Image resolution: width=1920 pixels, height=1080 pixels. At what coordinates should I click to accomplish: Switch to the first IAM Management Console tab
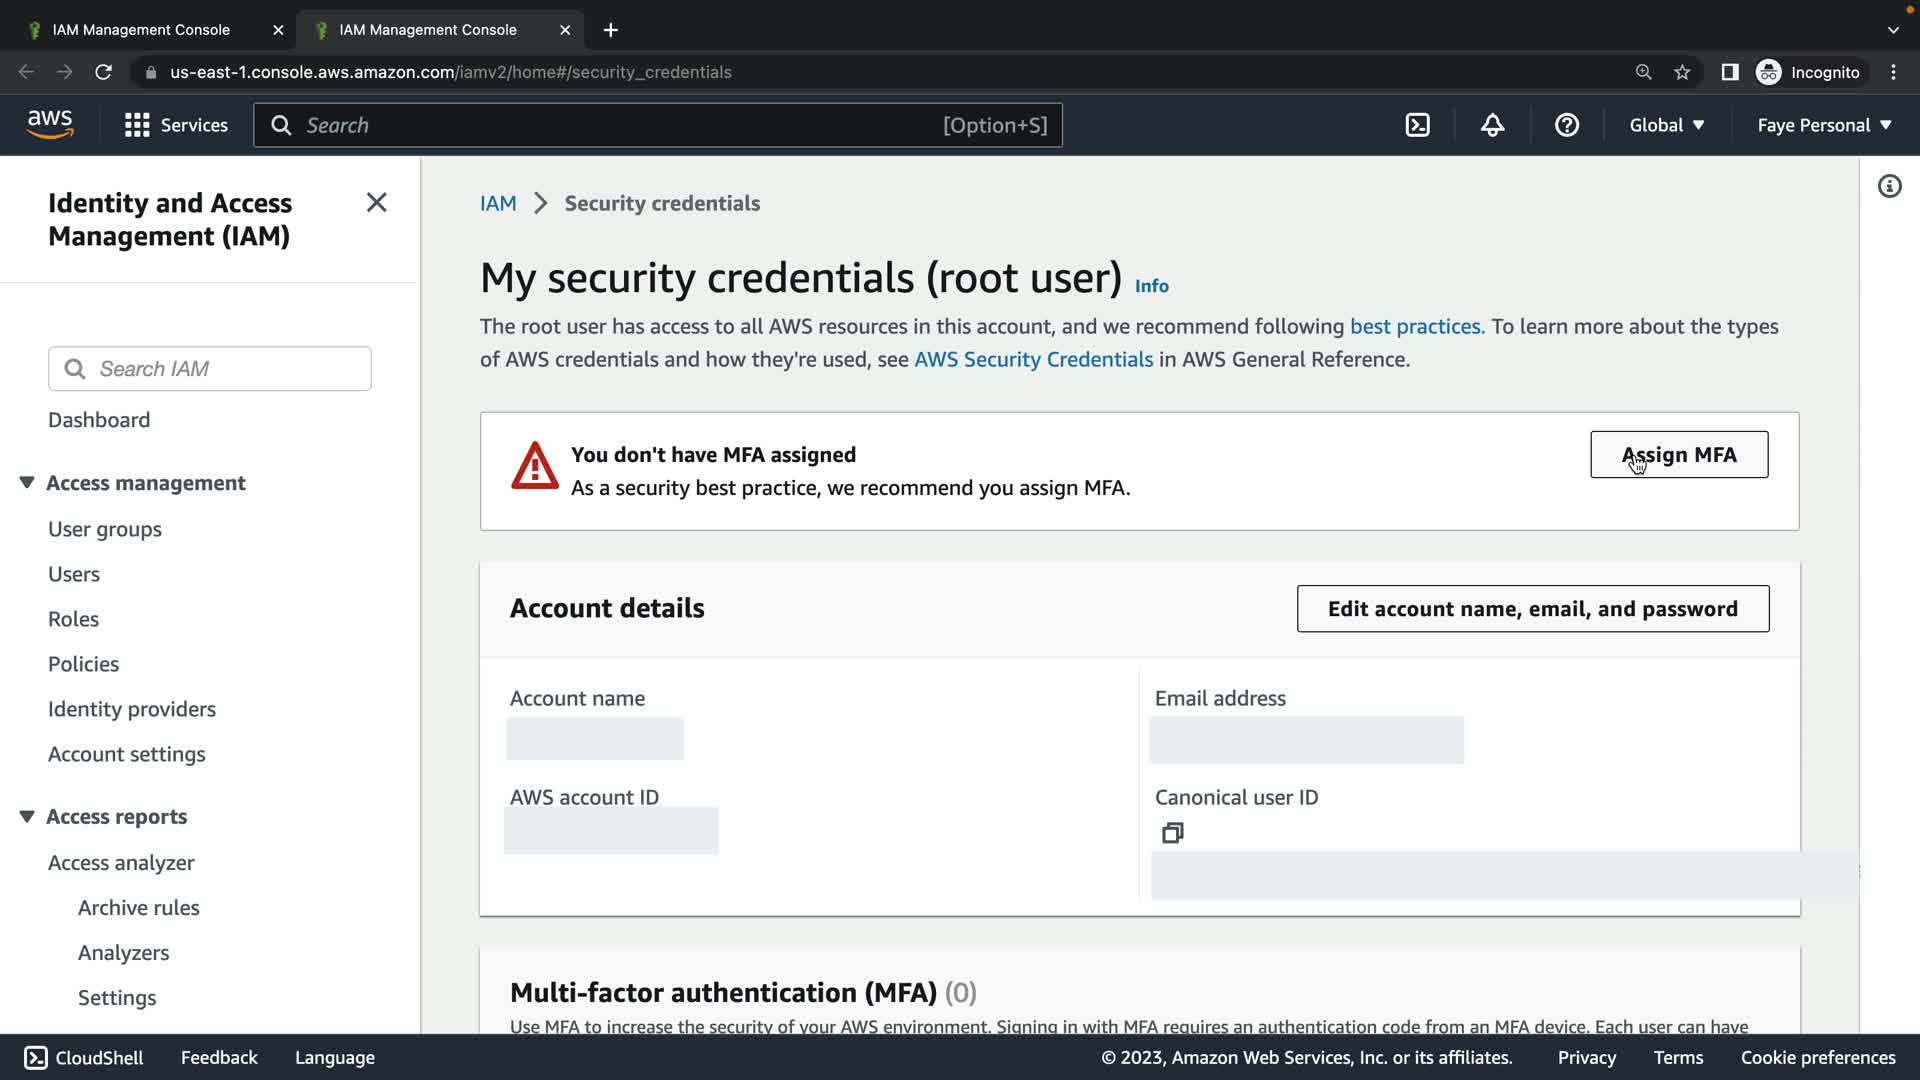click(x=141, y=30)
